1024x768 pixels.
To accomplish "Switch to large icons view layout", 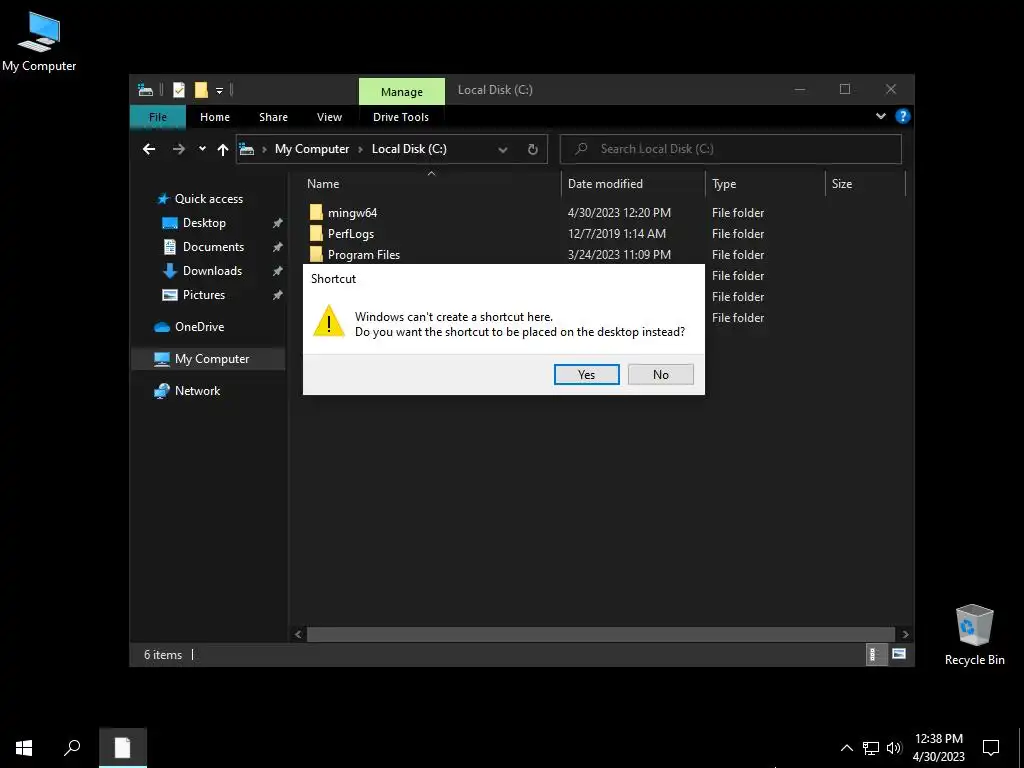I will pos(899,654).
